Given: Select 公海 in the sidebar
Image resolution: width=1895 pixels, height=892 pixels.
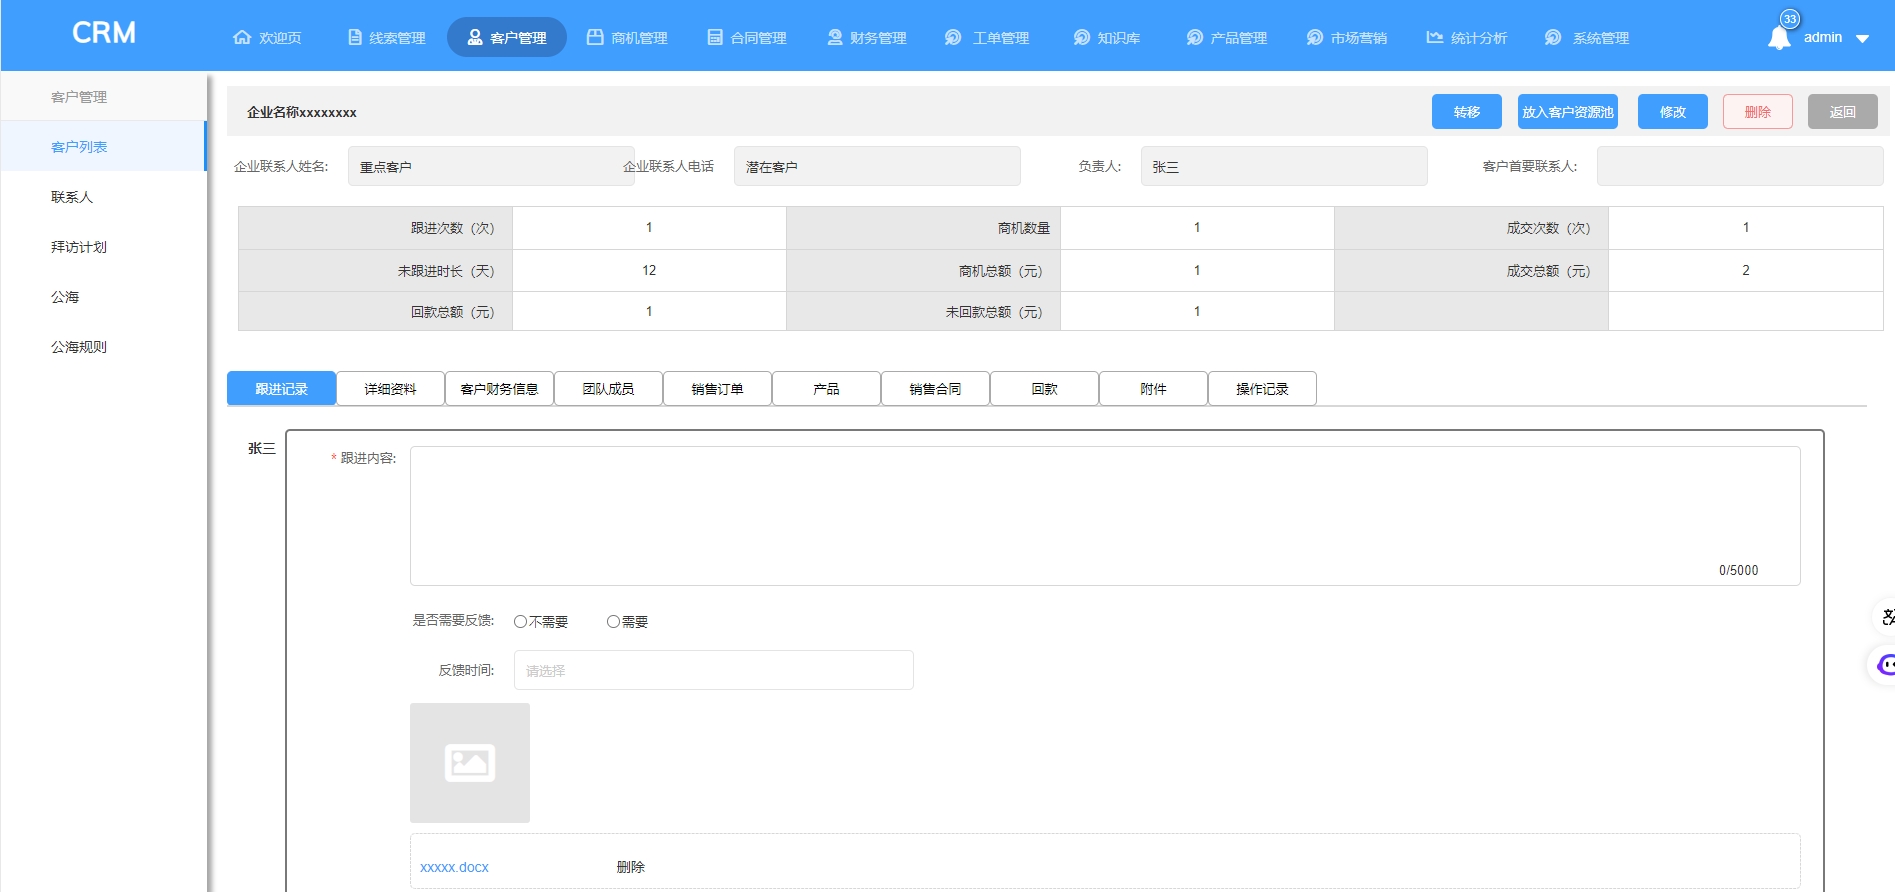Looking at the screenshot, I should click(x=103, y=296).
